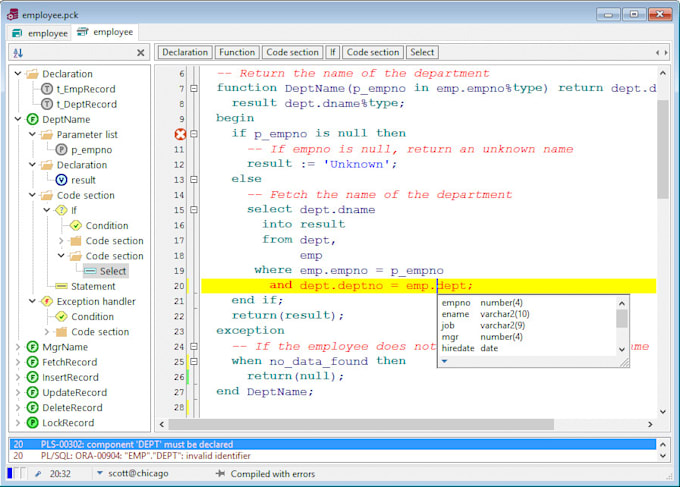Collapse the Exception handler node
The image size is (680, 487).
pos(33,301)
